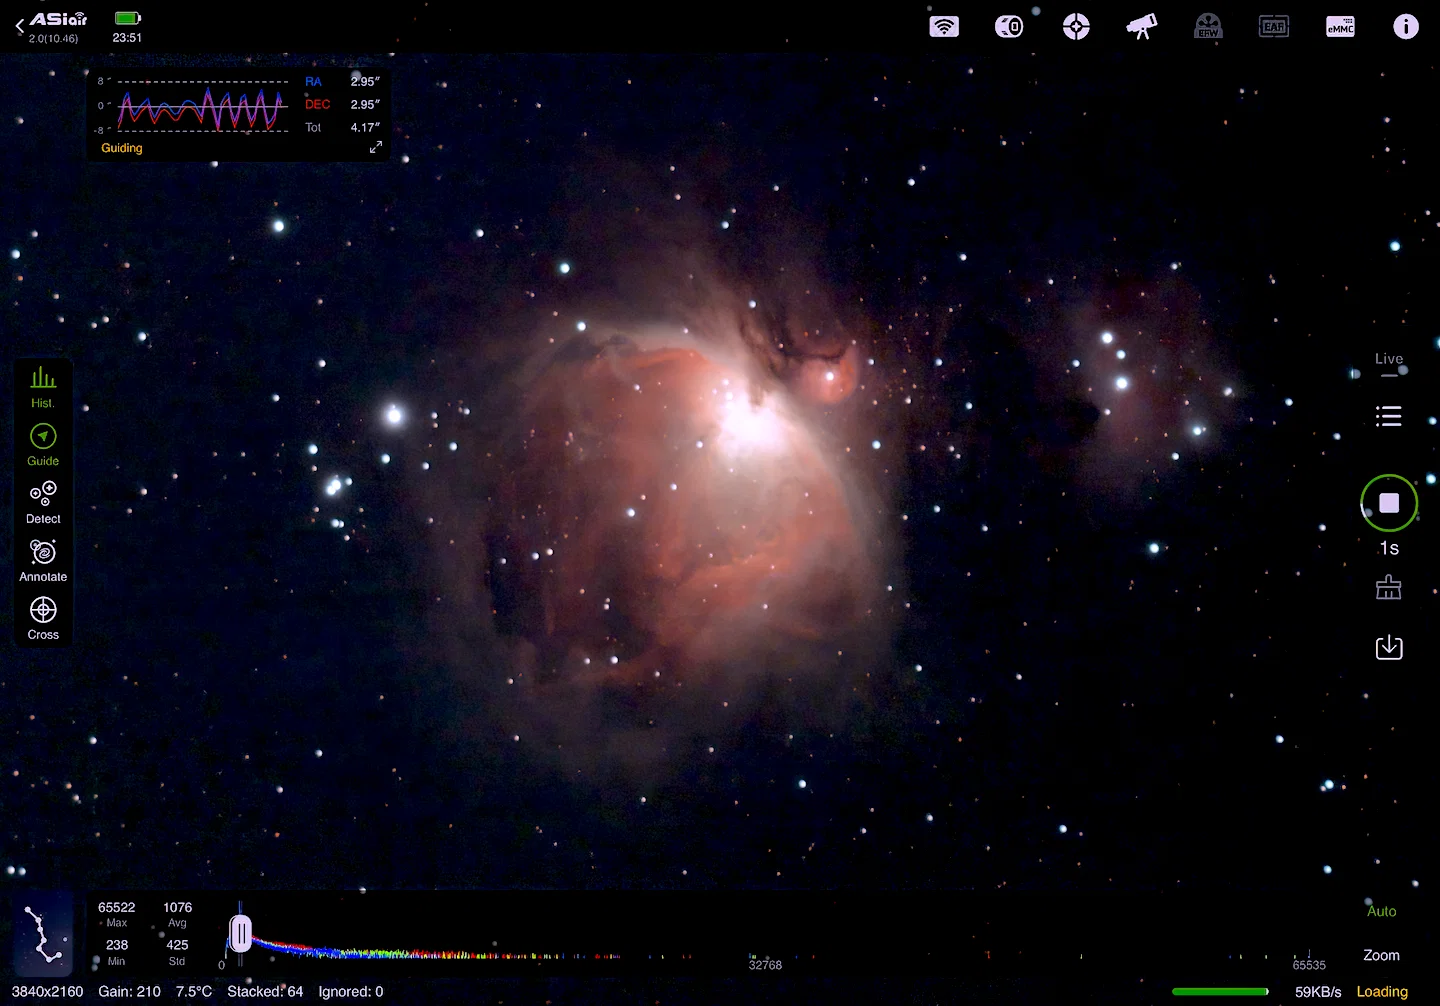
Task: Open the sky atlas constellation thumbnail
Action: coord(43,934)
